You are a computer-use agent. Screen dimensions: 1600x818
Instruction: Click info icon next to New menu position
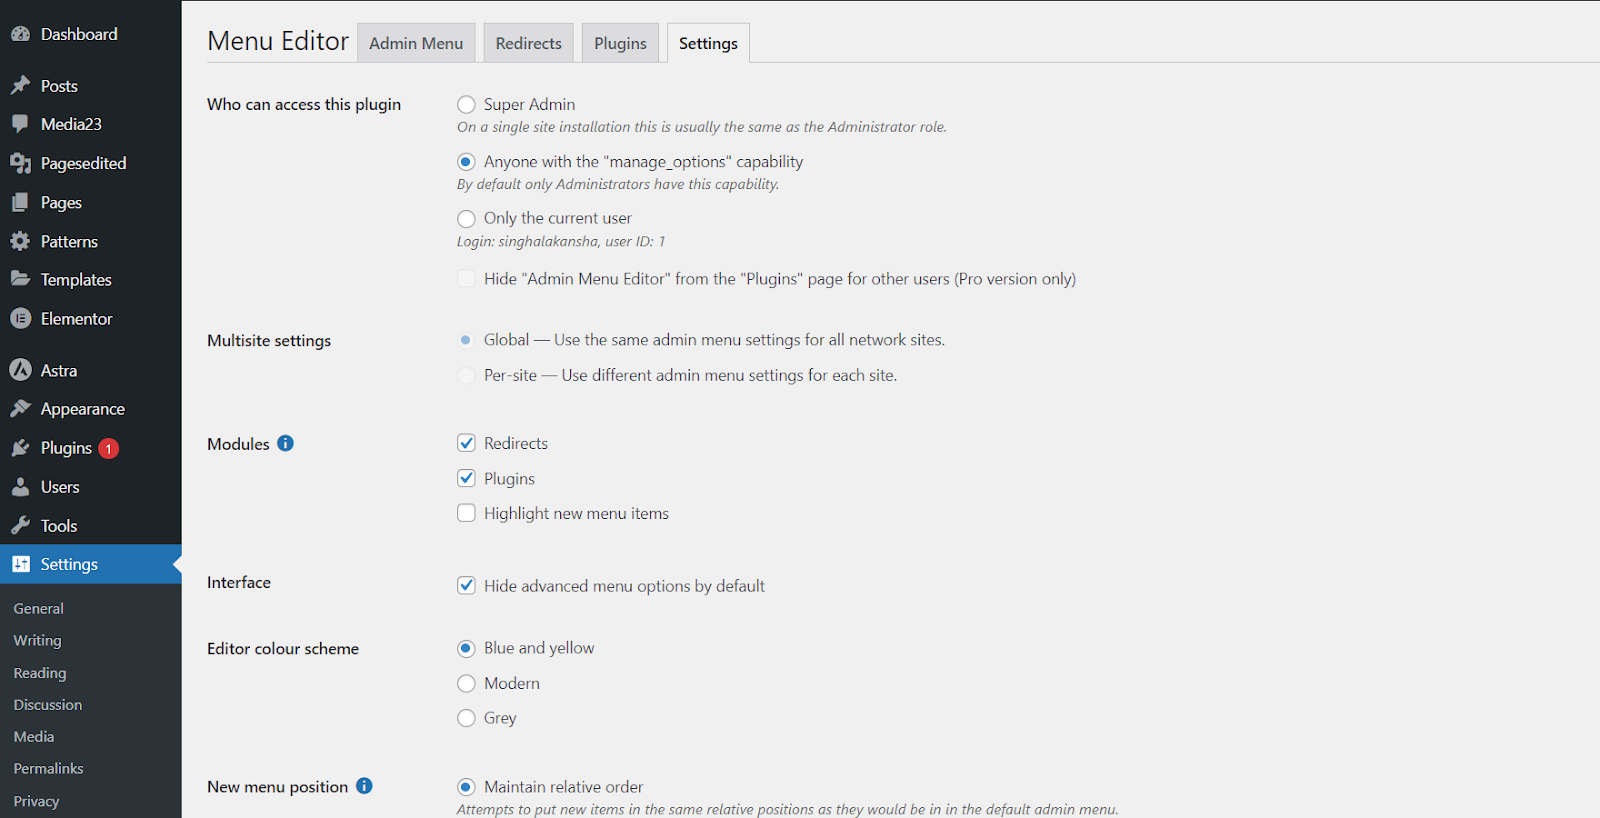click(364, 786)
